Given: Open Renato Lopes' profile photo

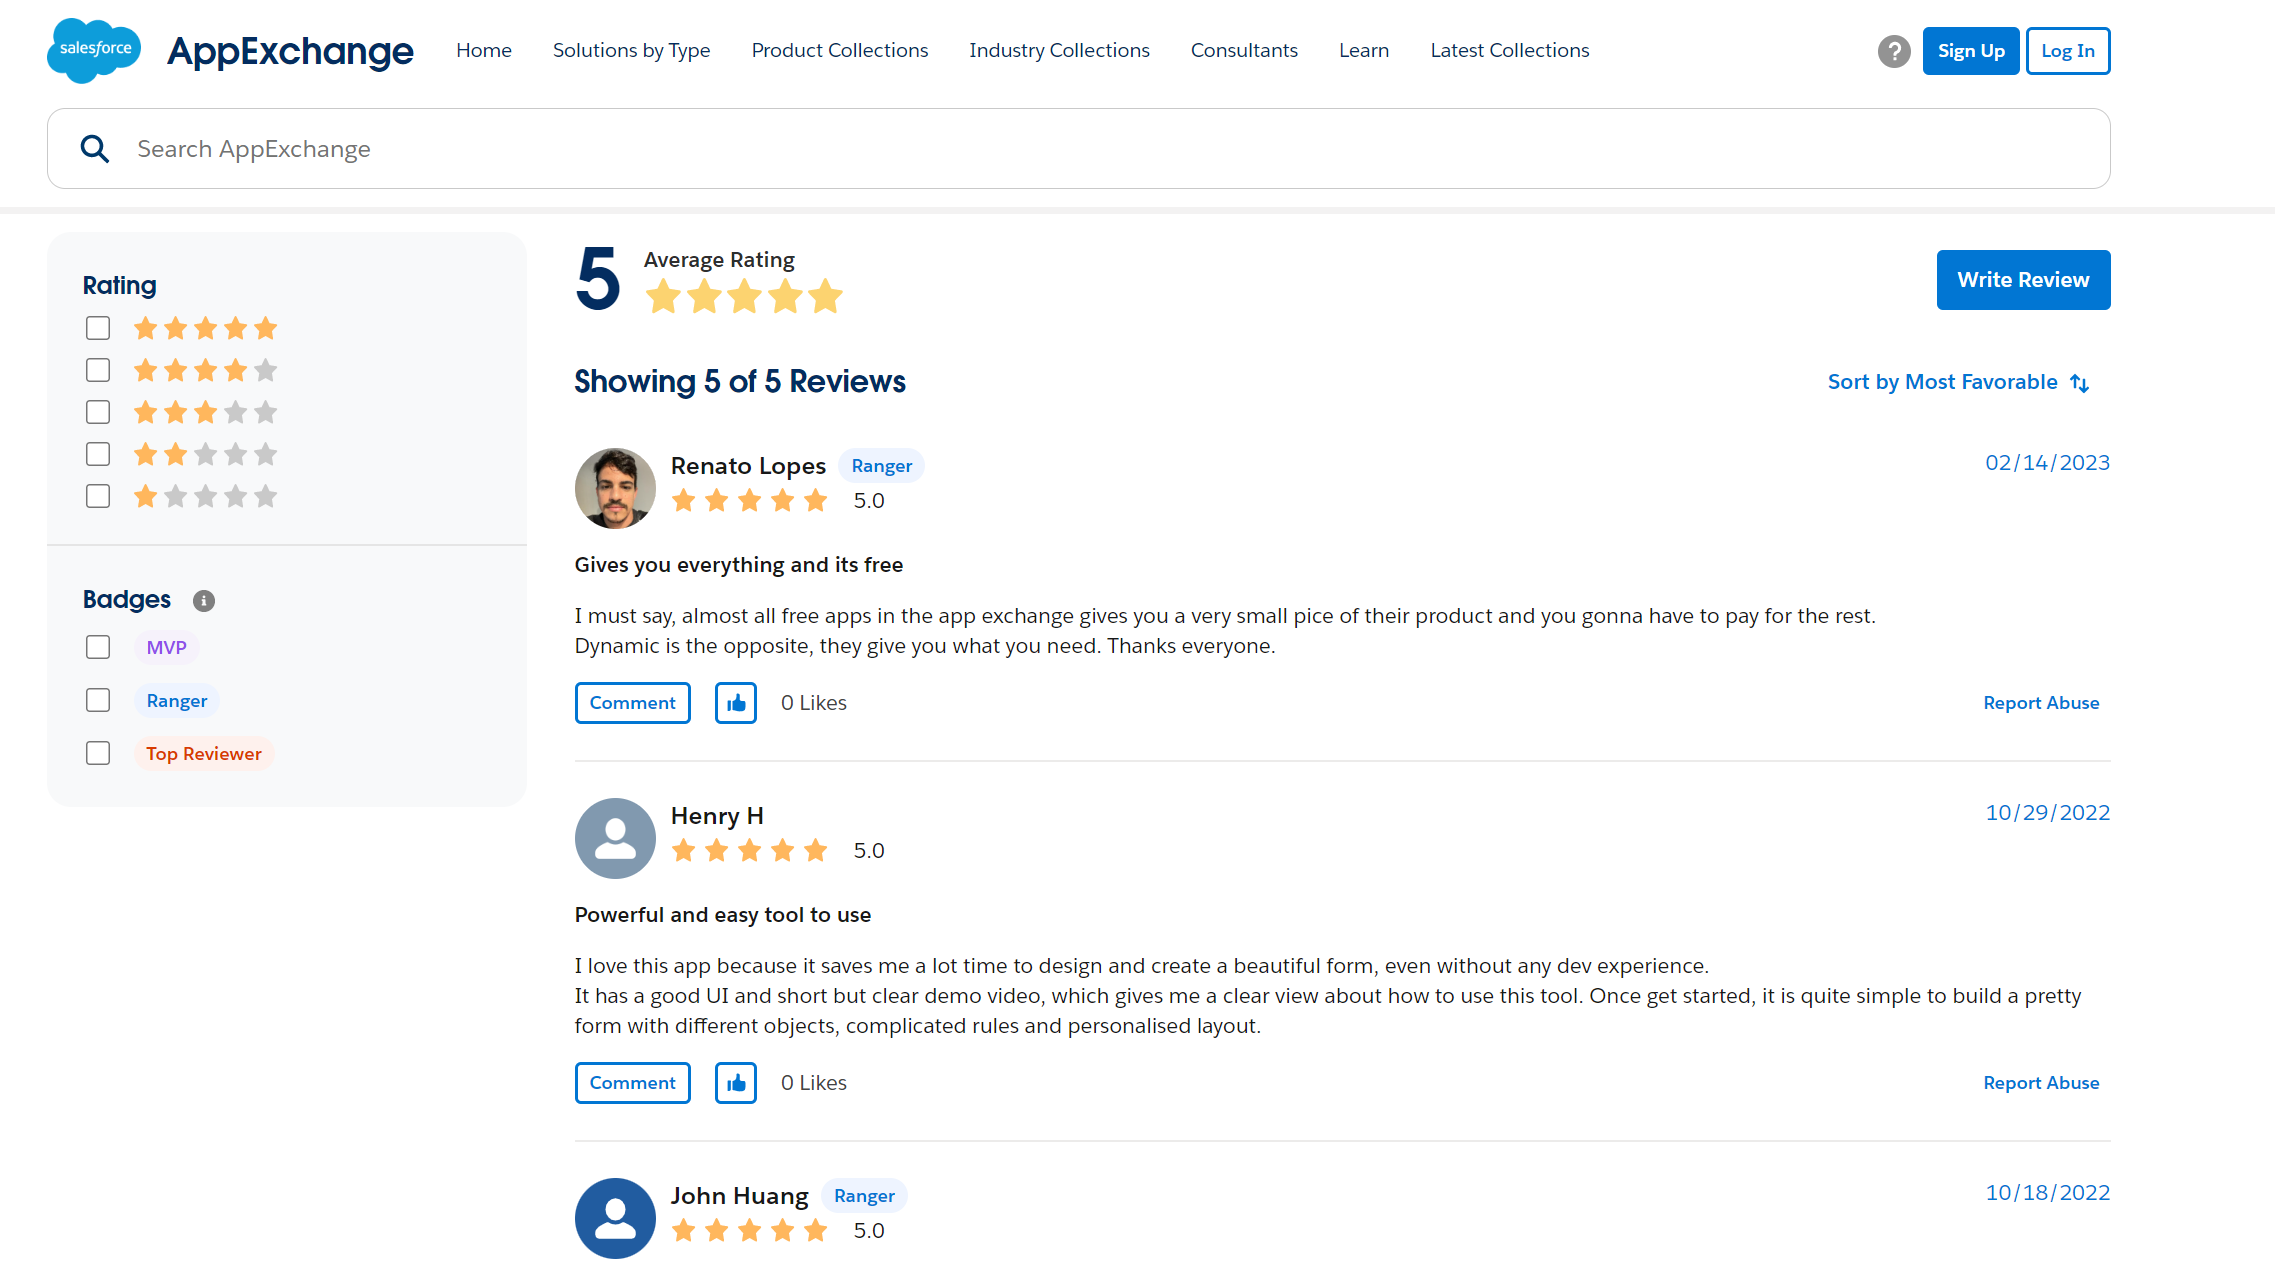Looking at the screenshot, I should (x=615, y=488).
